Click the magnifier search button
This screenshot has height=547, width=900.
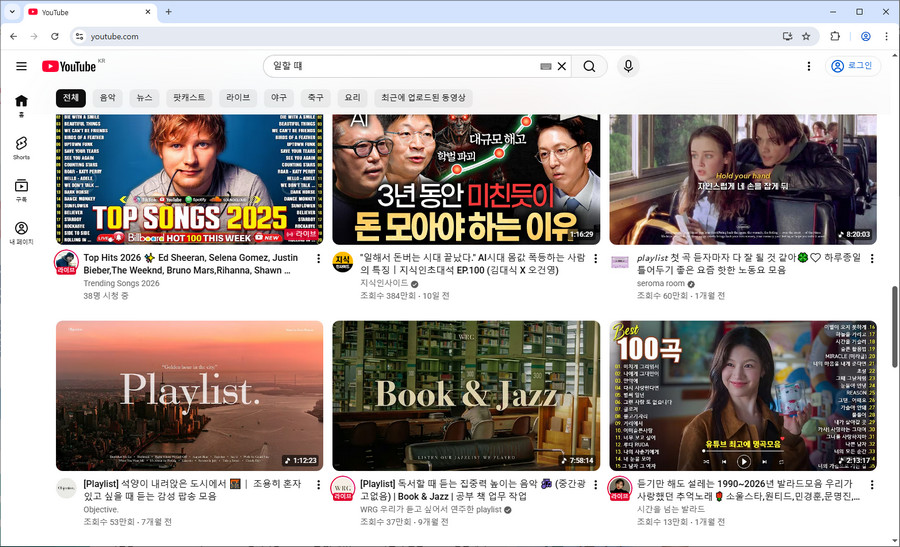point(589,66)
